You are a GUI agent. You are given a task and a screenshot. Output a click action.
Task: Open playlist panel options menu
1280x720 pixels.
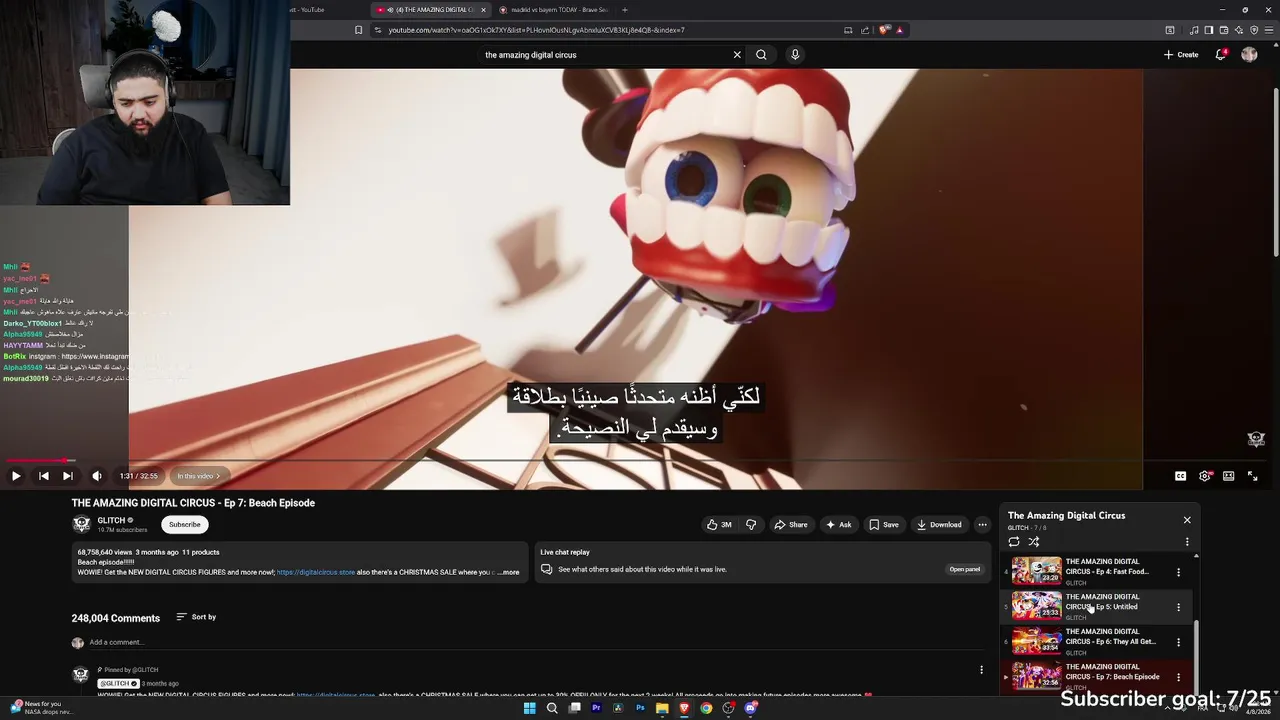click(x=1187, y=542)
